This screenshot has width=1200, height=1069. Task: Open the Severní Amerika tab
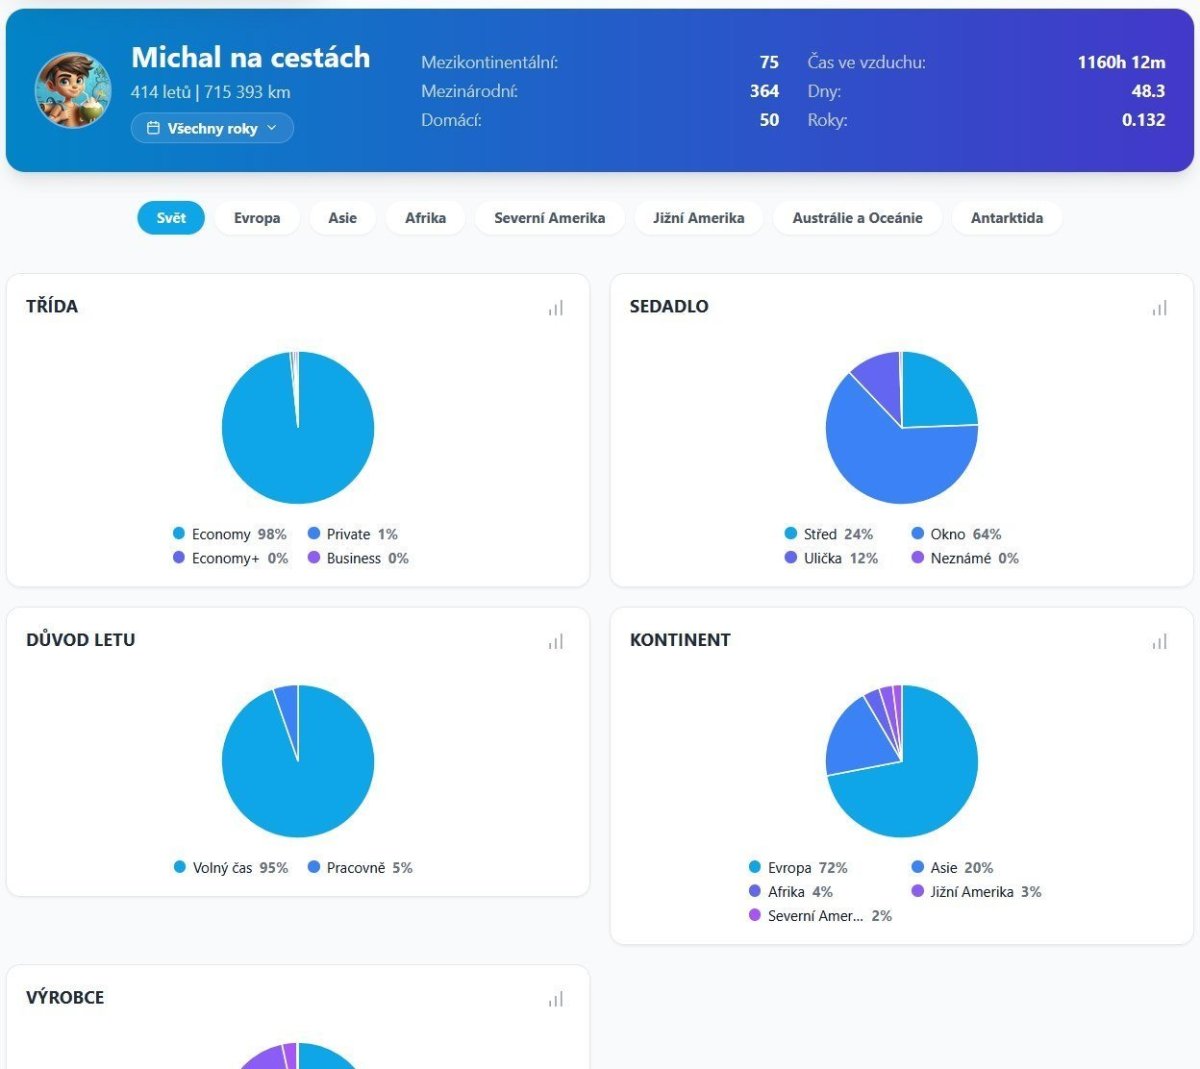coord(549,218)
